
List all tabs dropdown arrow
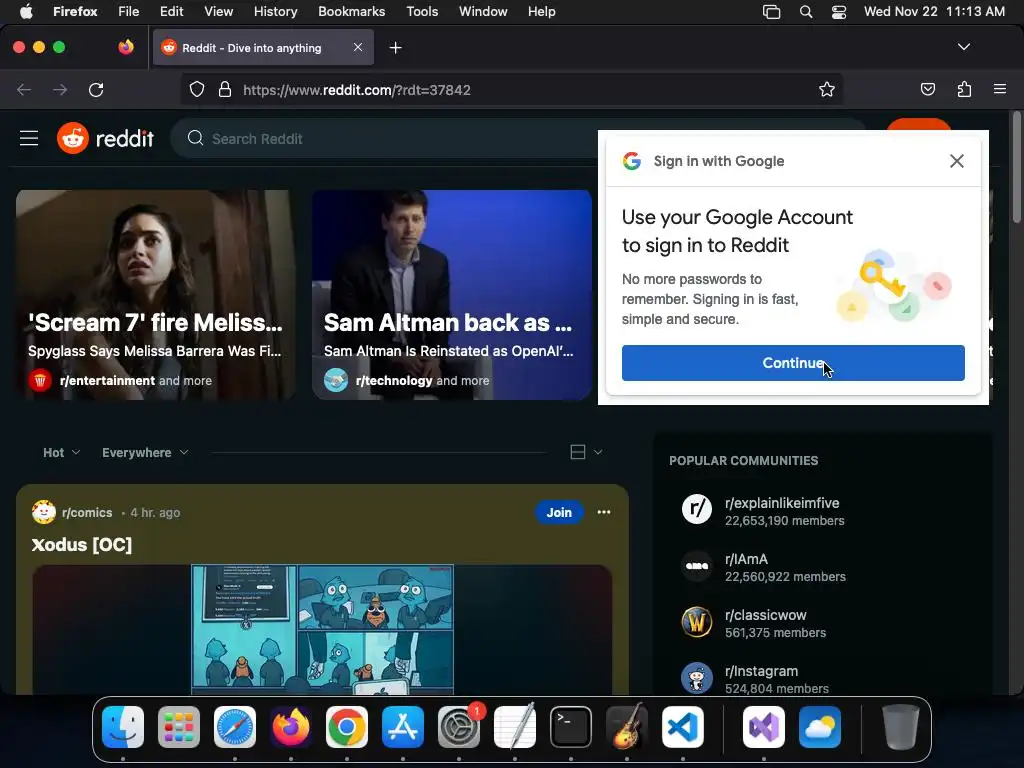pos(963,47)
